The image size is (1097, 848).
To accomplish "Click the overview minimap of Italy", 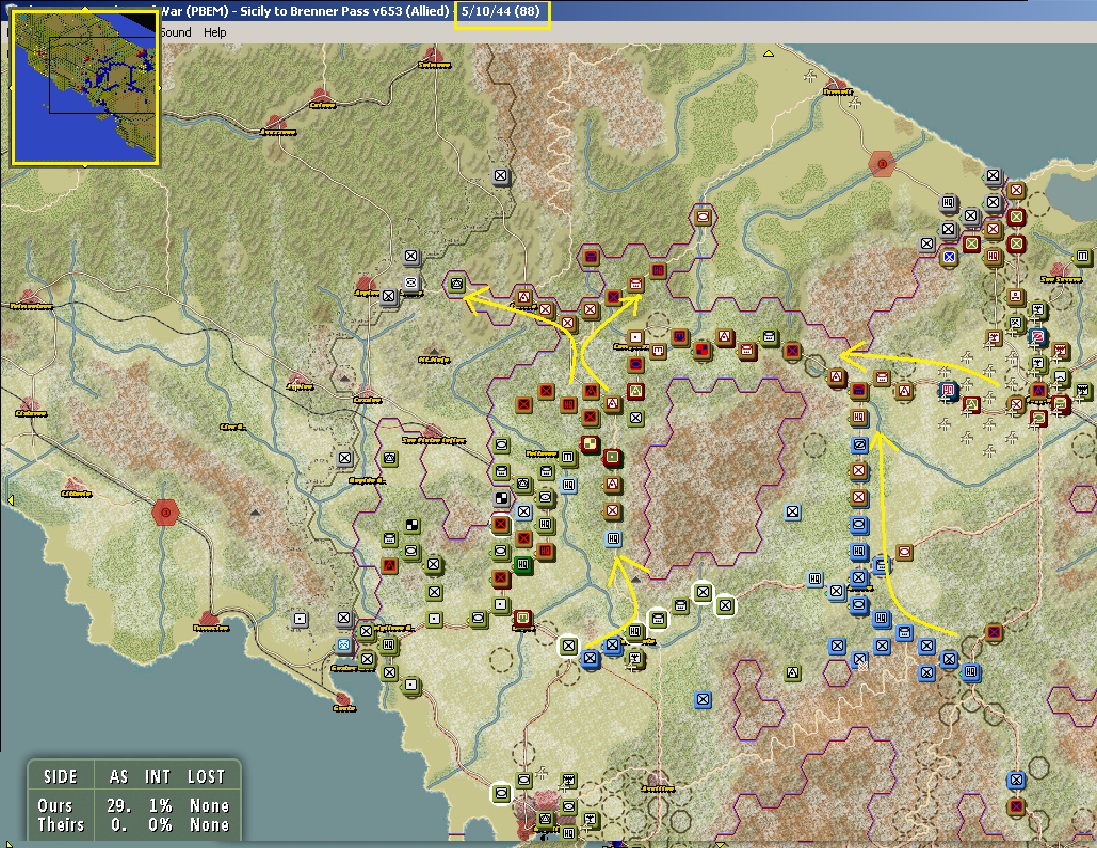I will 85,87.
